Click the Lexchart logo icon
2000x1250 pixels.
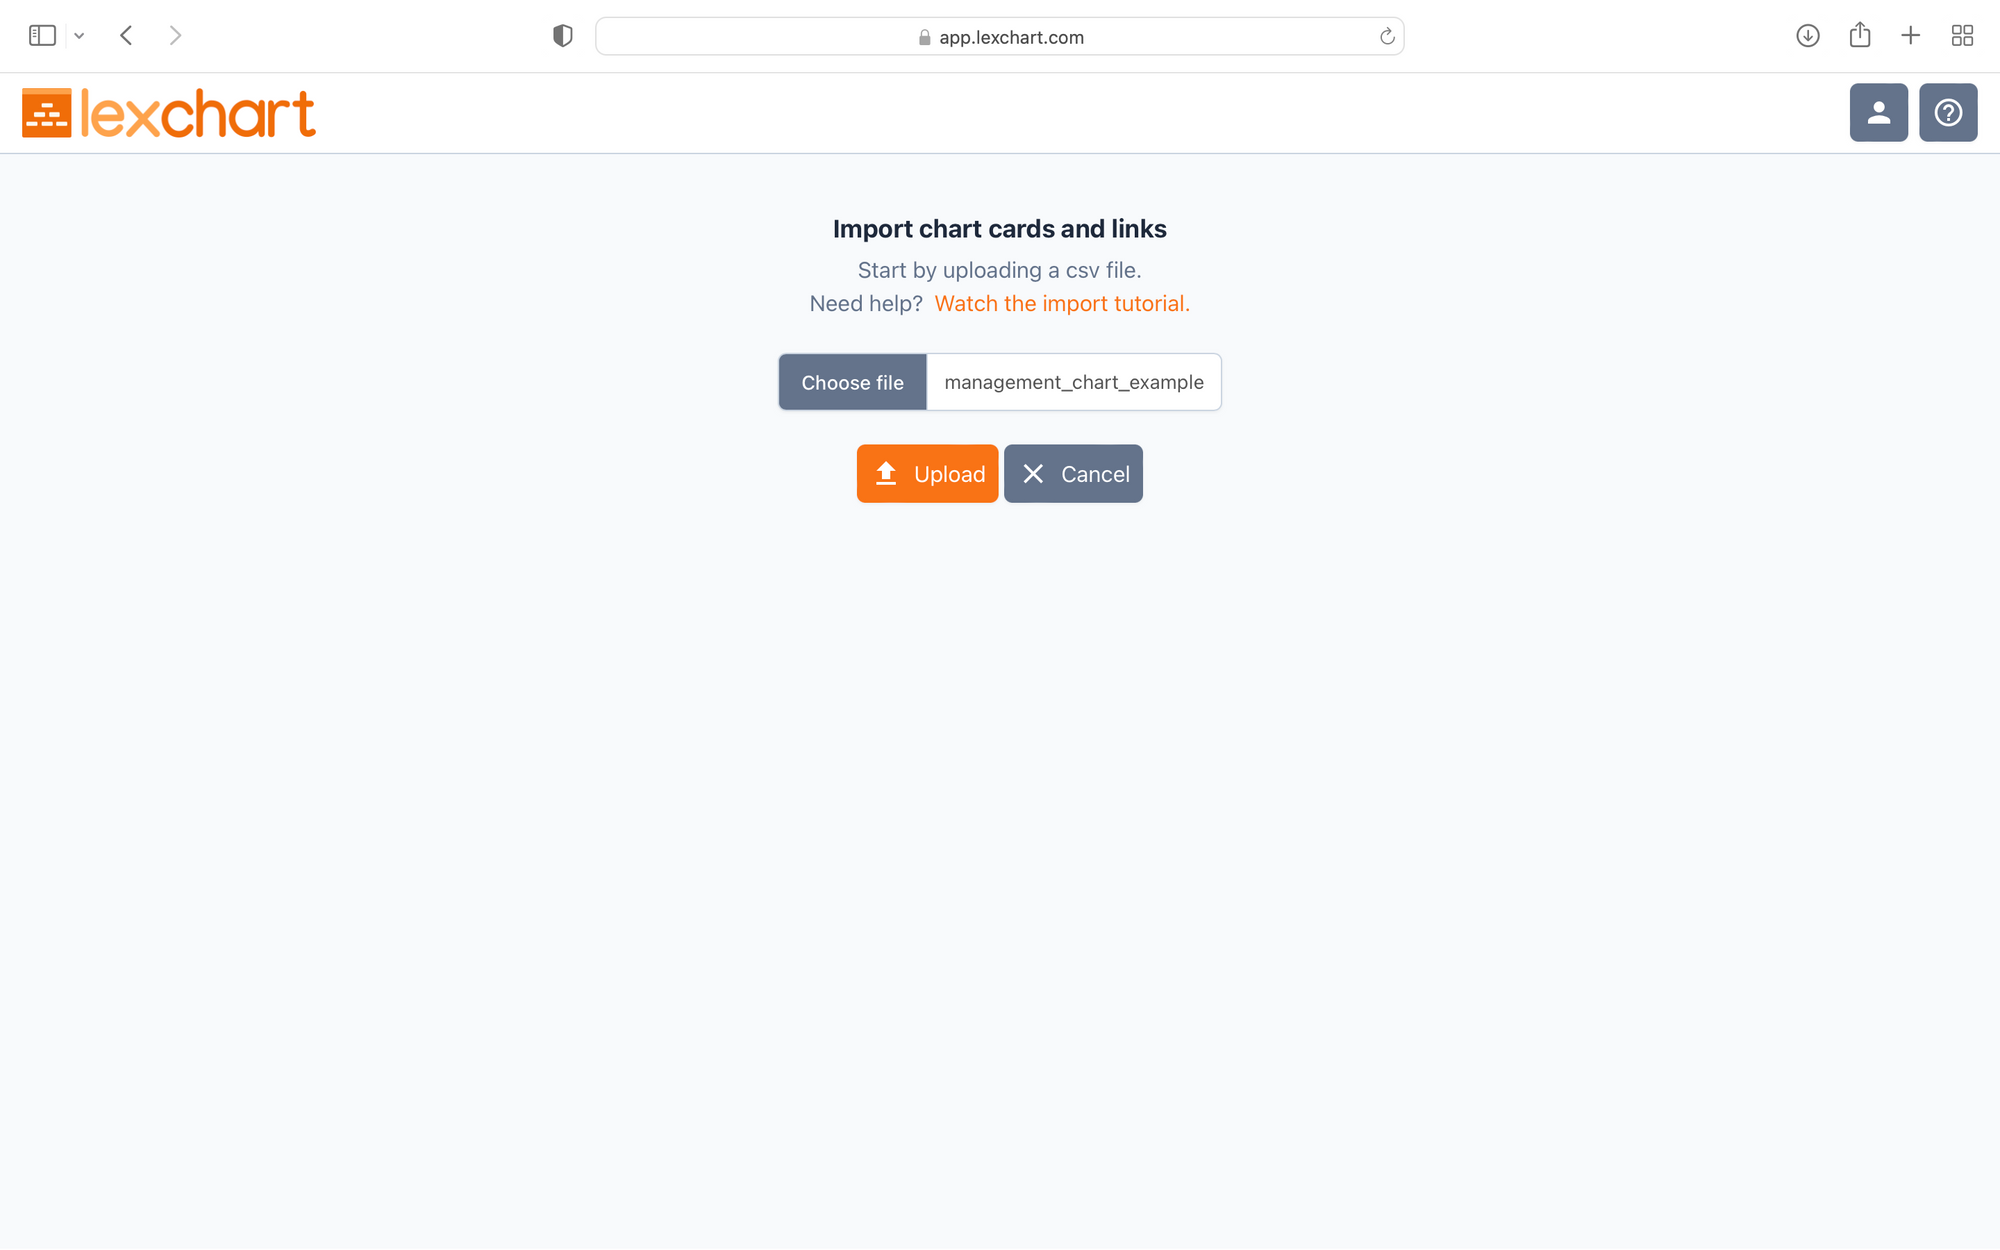(46, 112)
